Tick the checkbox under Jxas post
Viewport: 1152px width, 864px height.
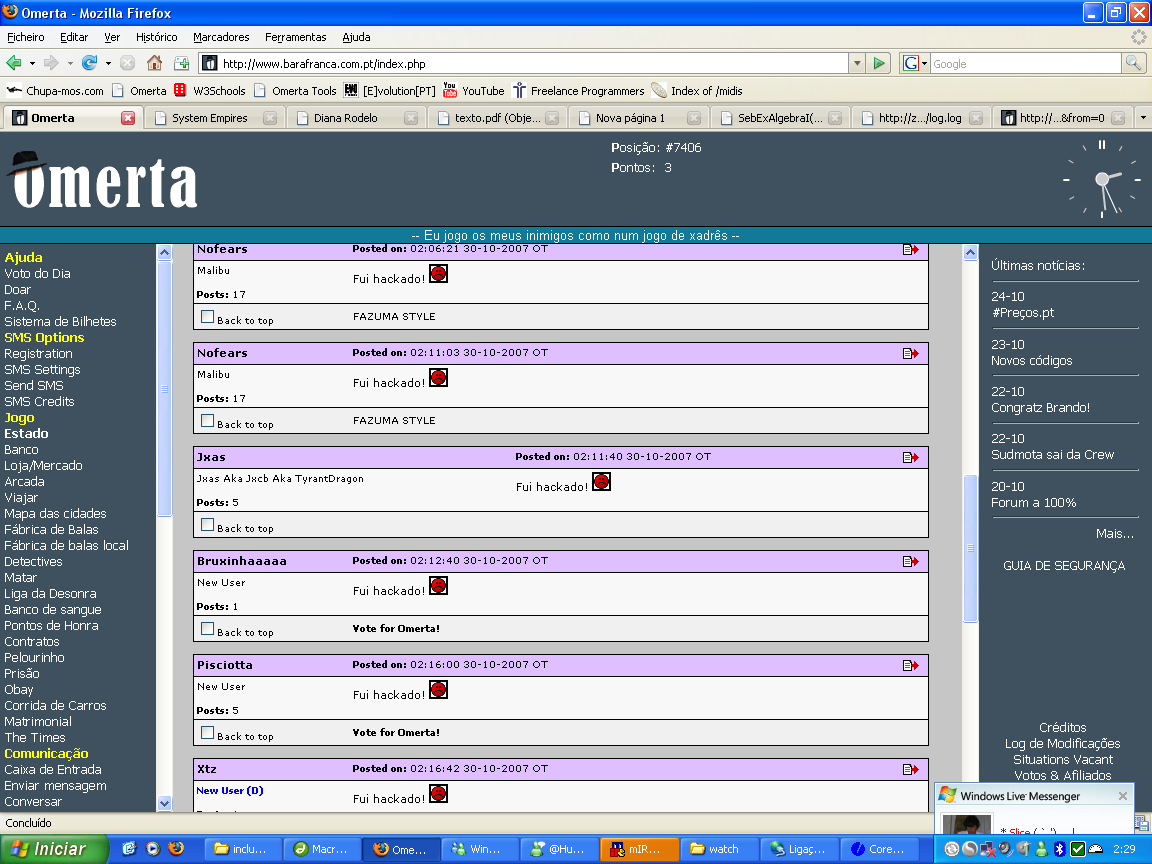208,525
